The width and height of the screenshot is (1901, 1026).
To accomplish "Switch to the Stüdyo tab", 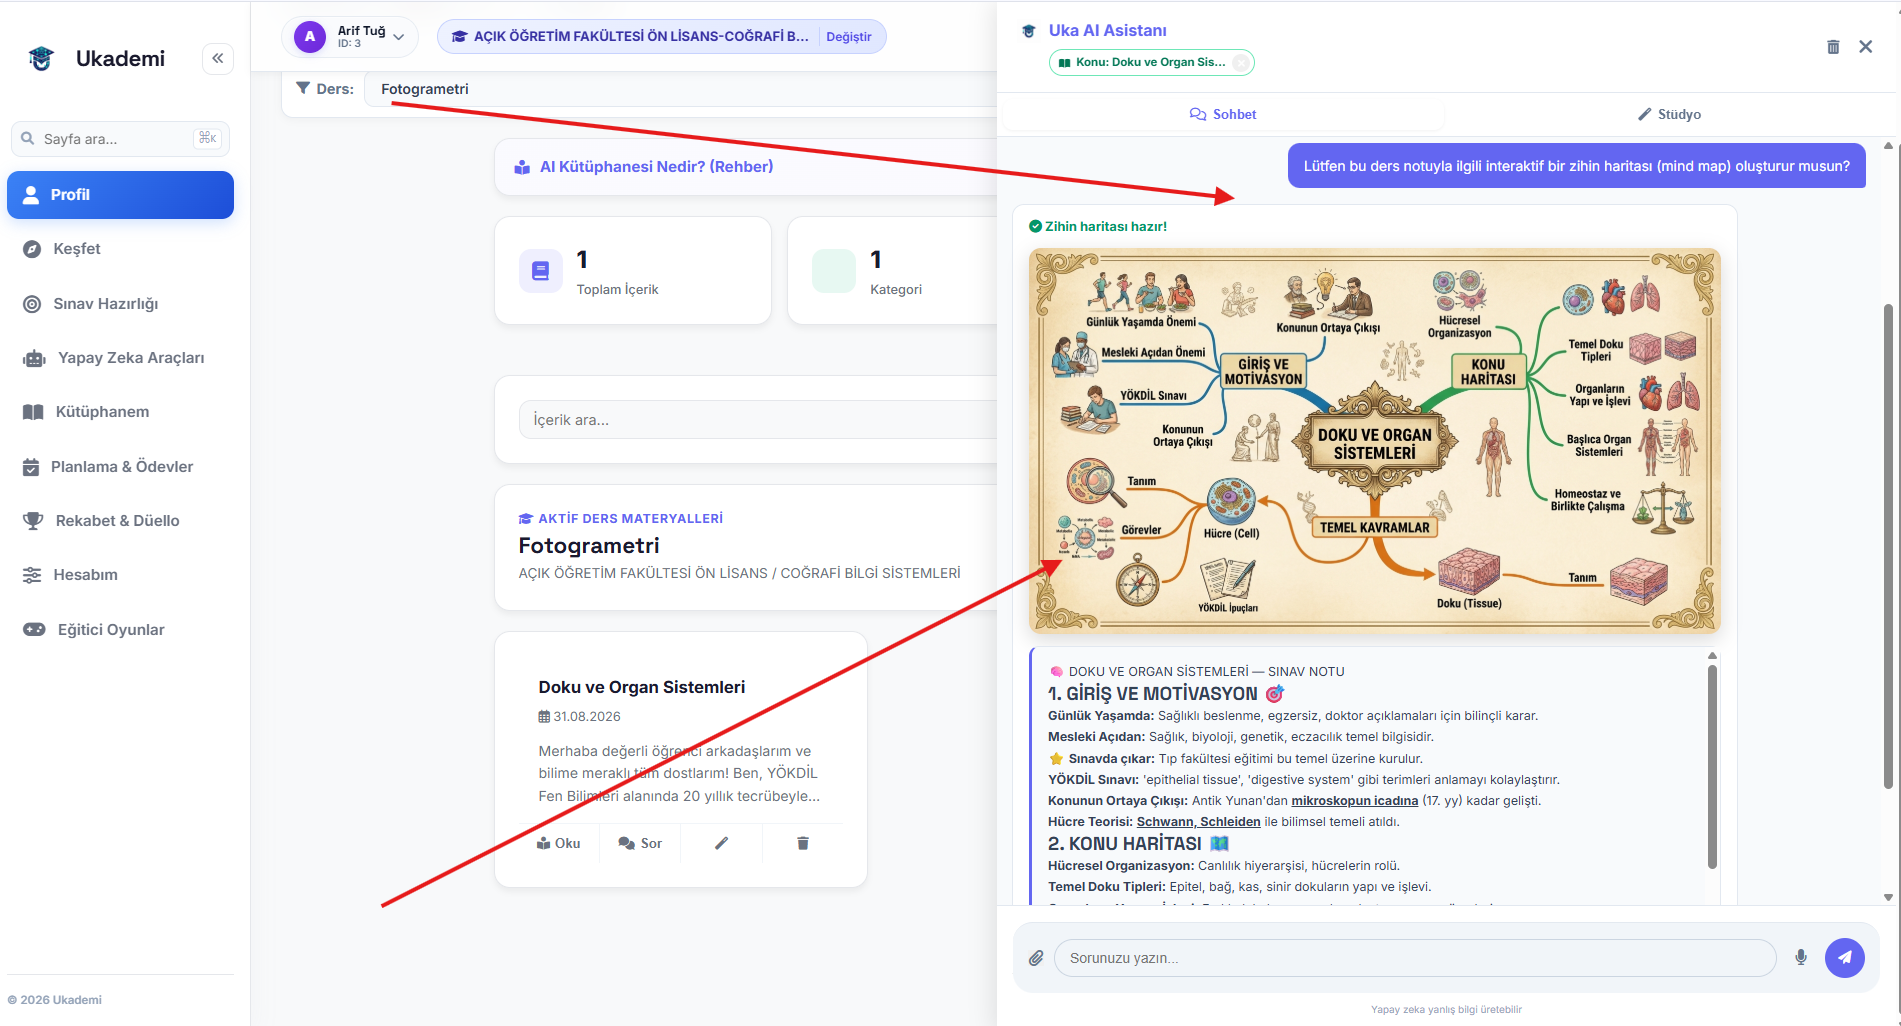I will [x=1669, y=114].
